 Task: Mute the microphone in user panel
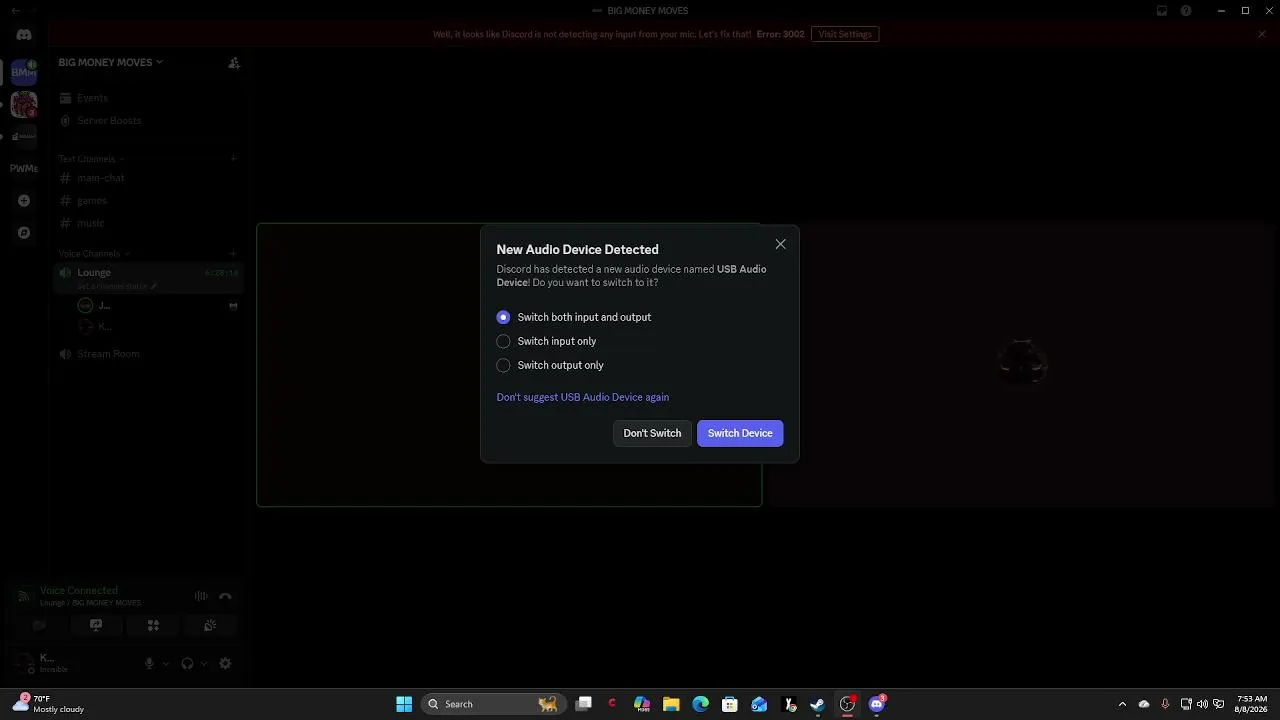click(150, 663)
